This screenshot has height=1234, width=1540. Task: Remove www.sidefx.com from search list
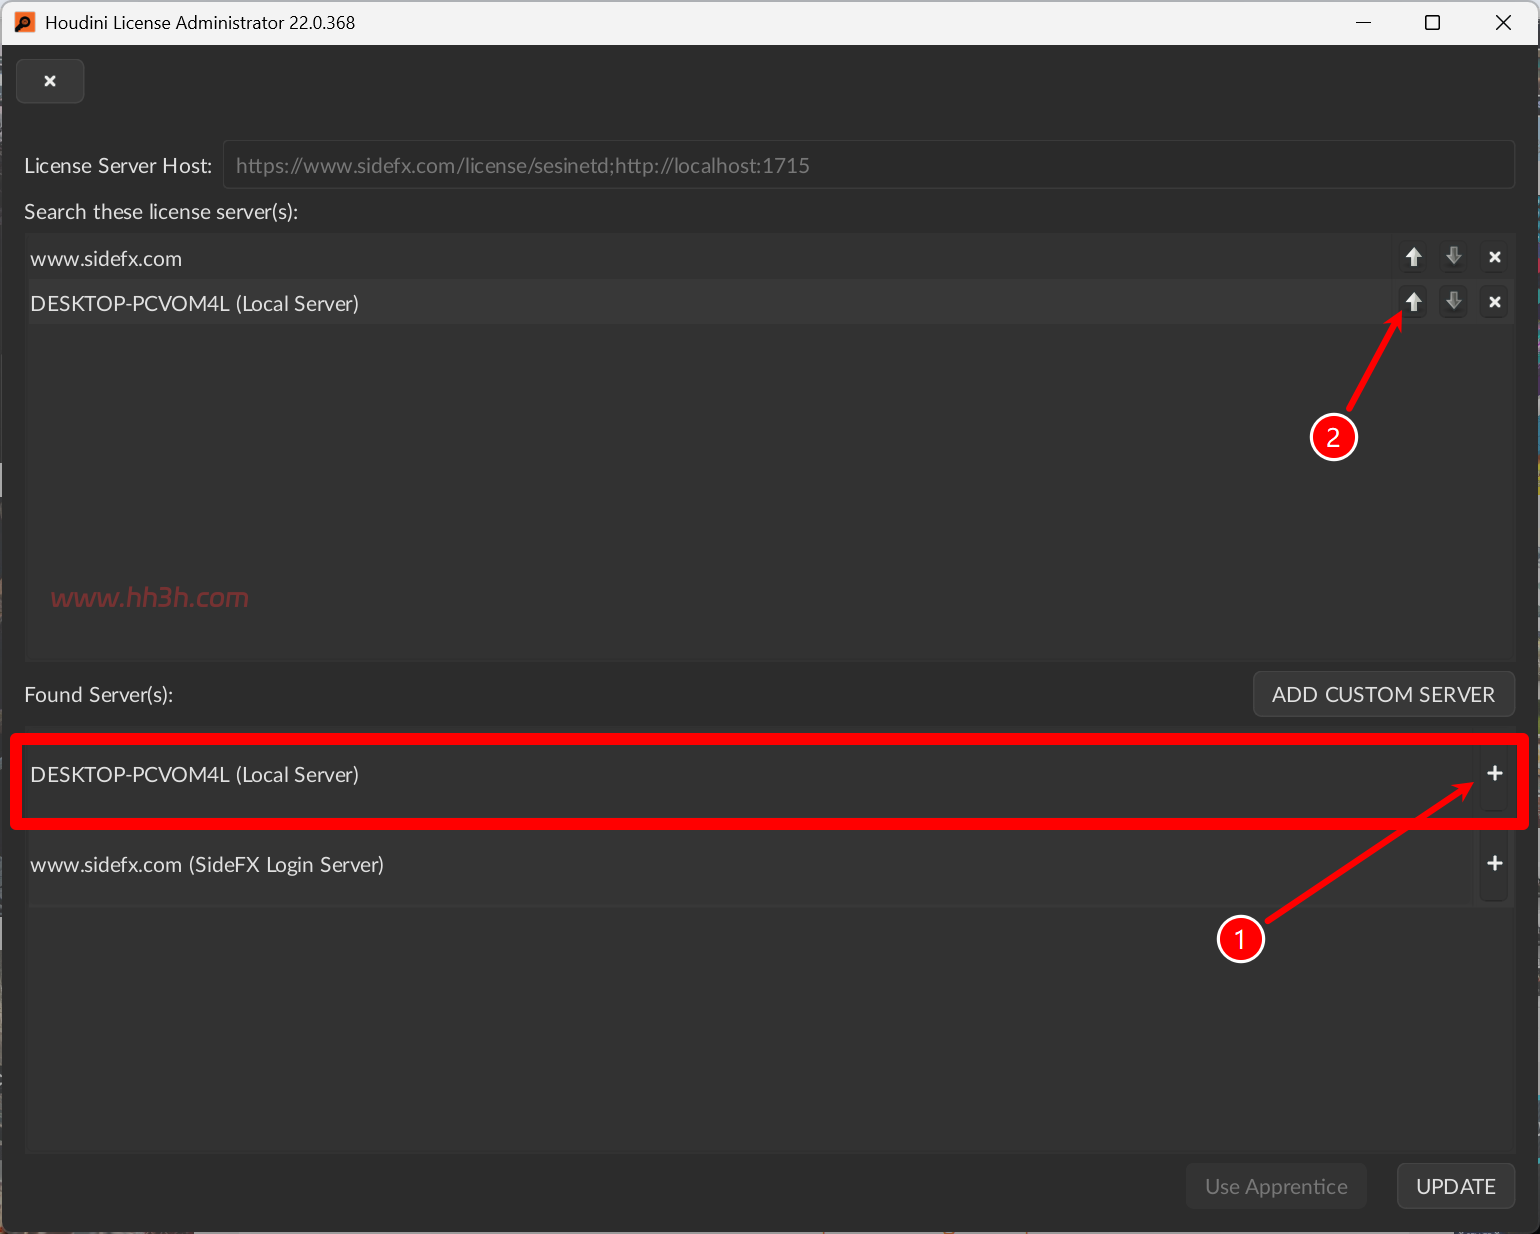click(x=1494, y=257)
